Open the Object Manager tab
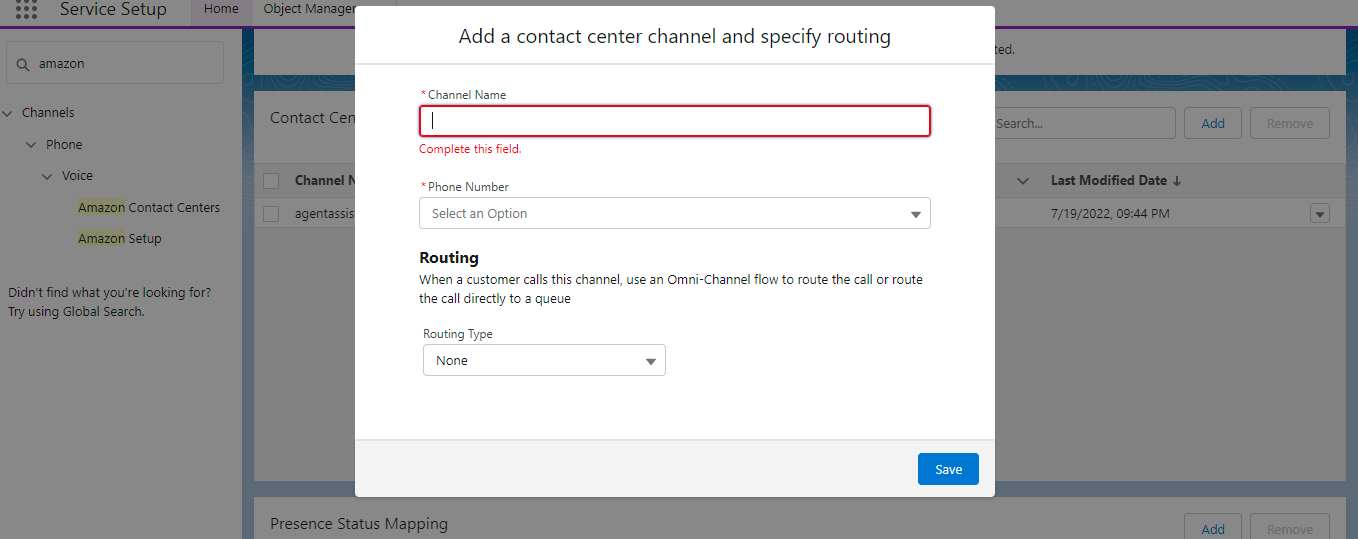 pyautogui.click(x=309, y=10)
